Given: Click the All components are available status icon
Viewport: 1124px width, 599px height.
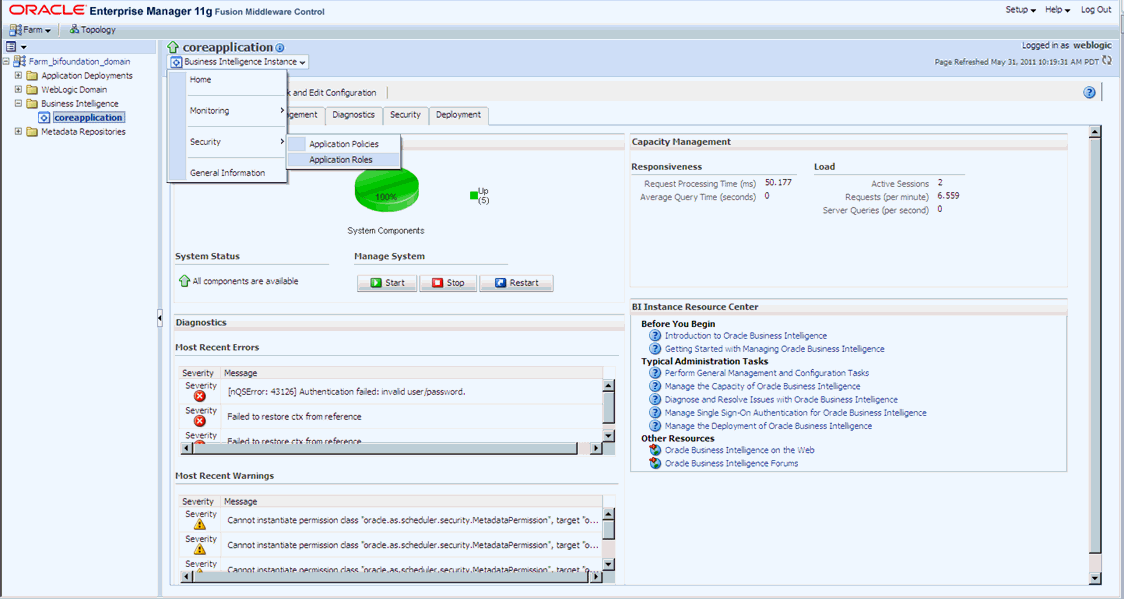Looking at the screenshot, I should point(184,282).
